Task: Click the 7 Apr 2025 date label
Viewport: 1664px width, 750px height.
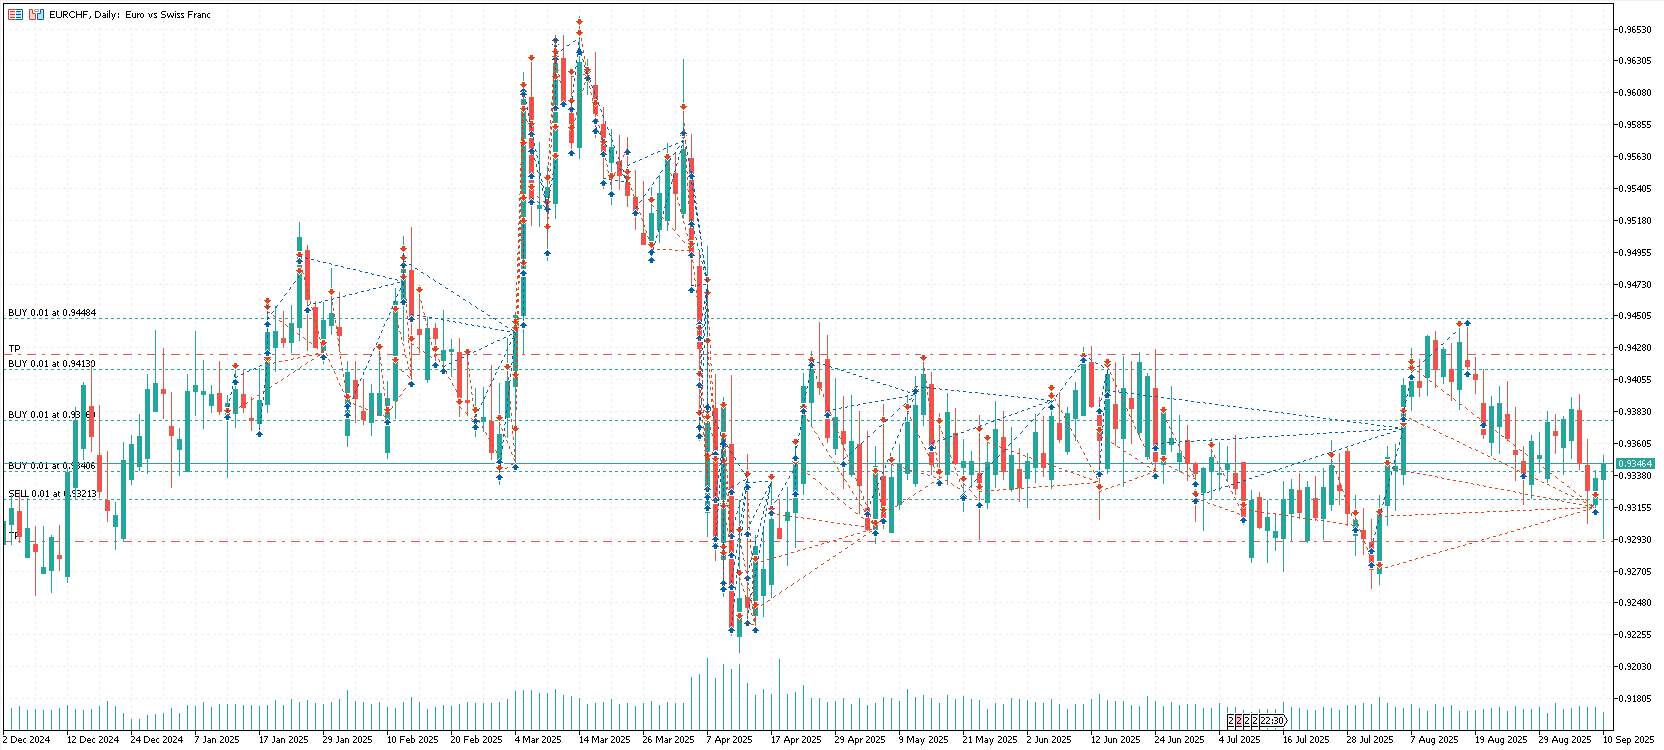Action: point(728,740)
